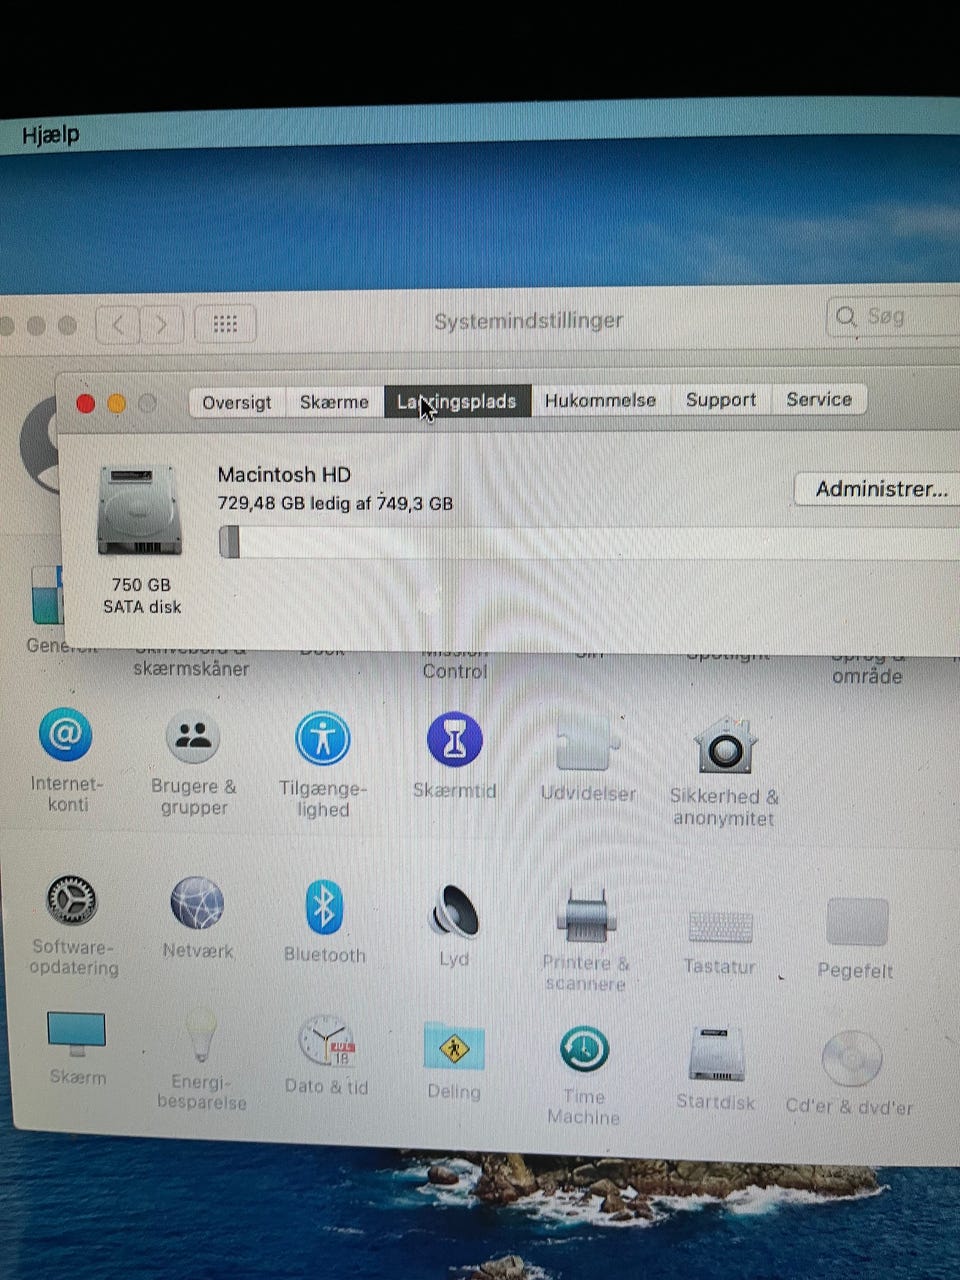Open Udvidelser puzzle piece icon
960x1280 pixels.
(587, 744)
